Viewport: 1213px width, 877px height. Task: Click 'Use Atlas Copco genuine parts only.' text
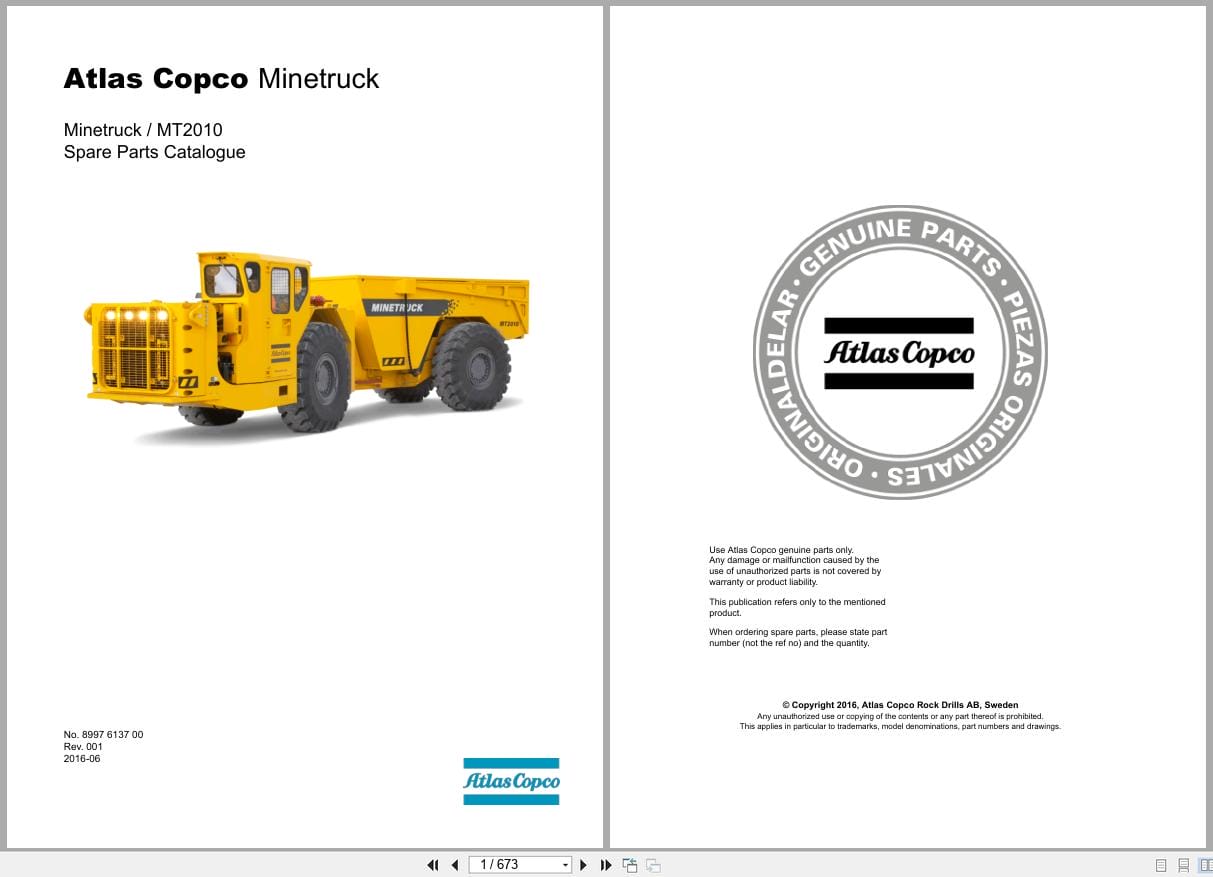781,550
